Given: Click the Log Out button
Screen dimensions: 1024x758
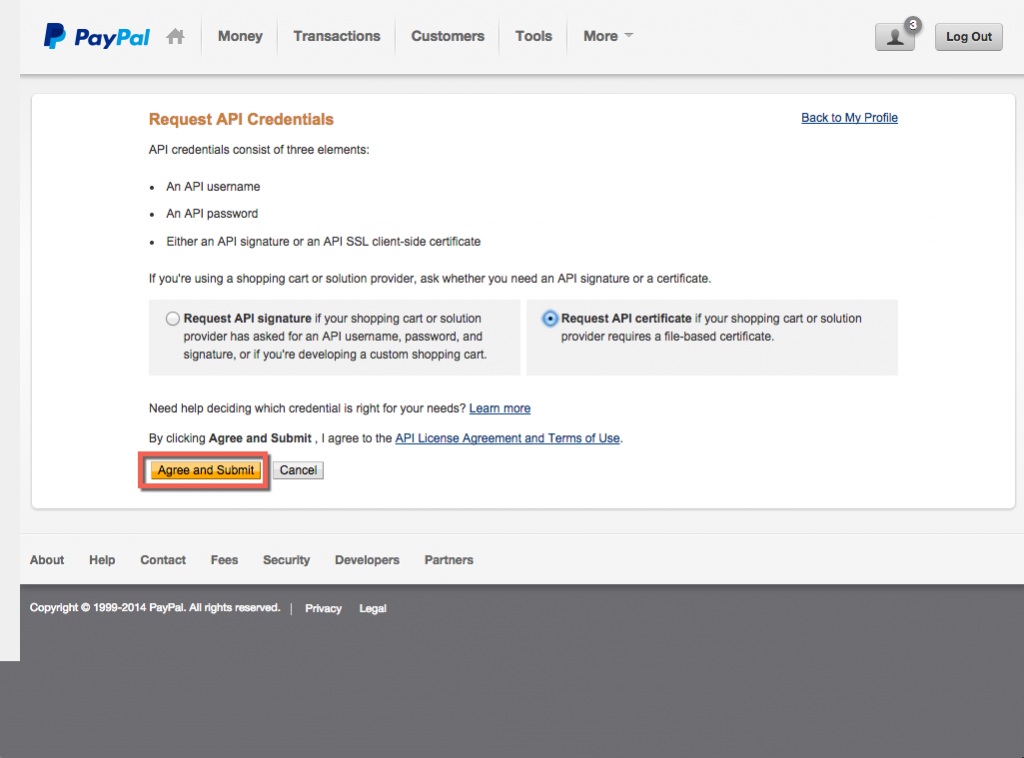Looking at the screenshot, I should (967, 36).
